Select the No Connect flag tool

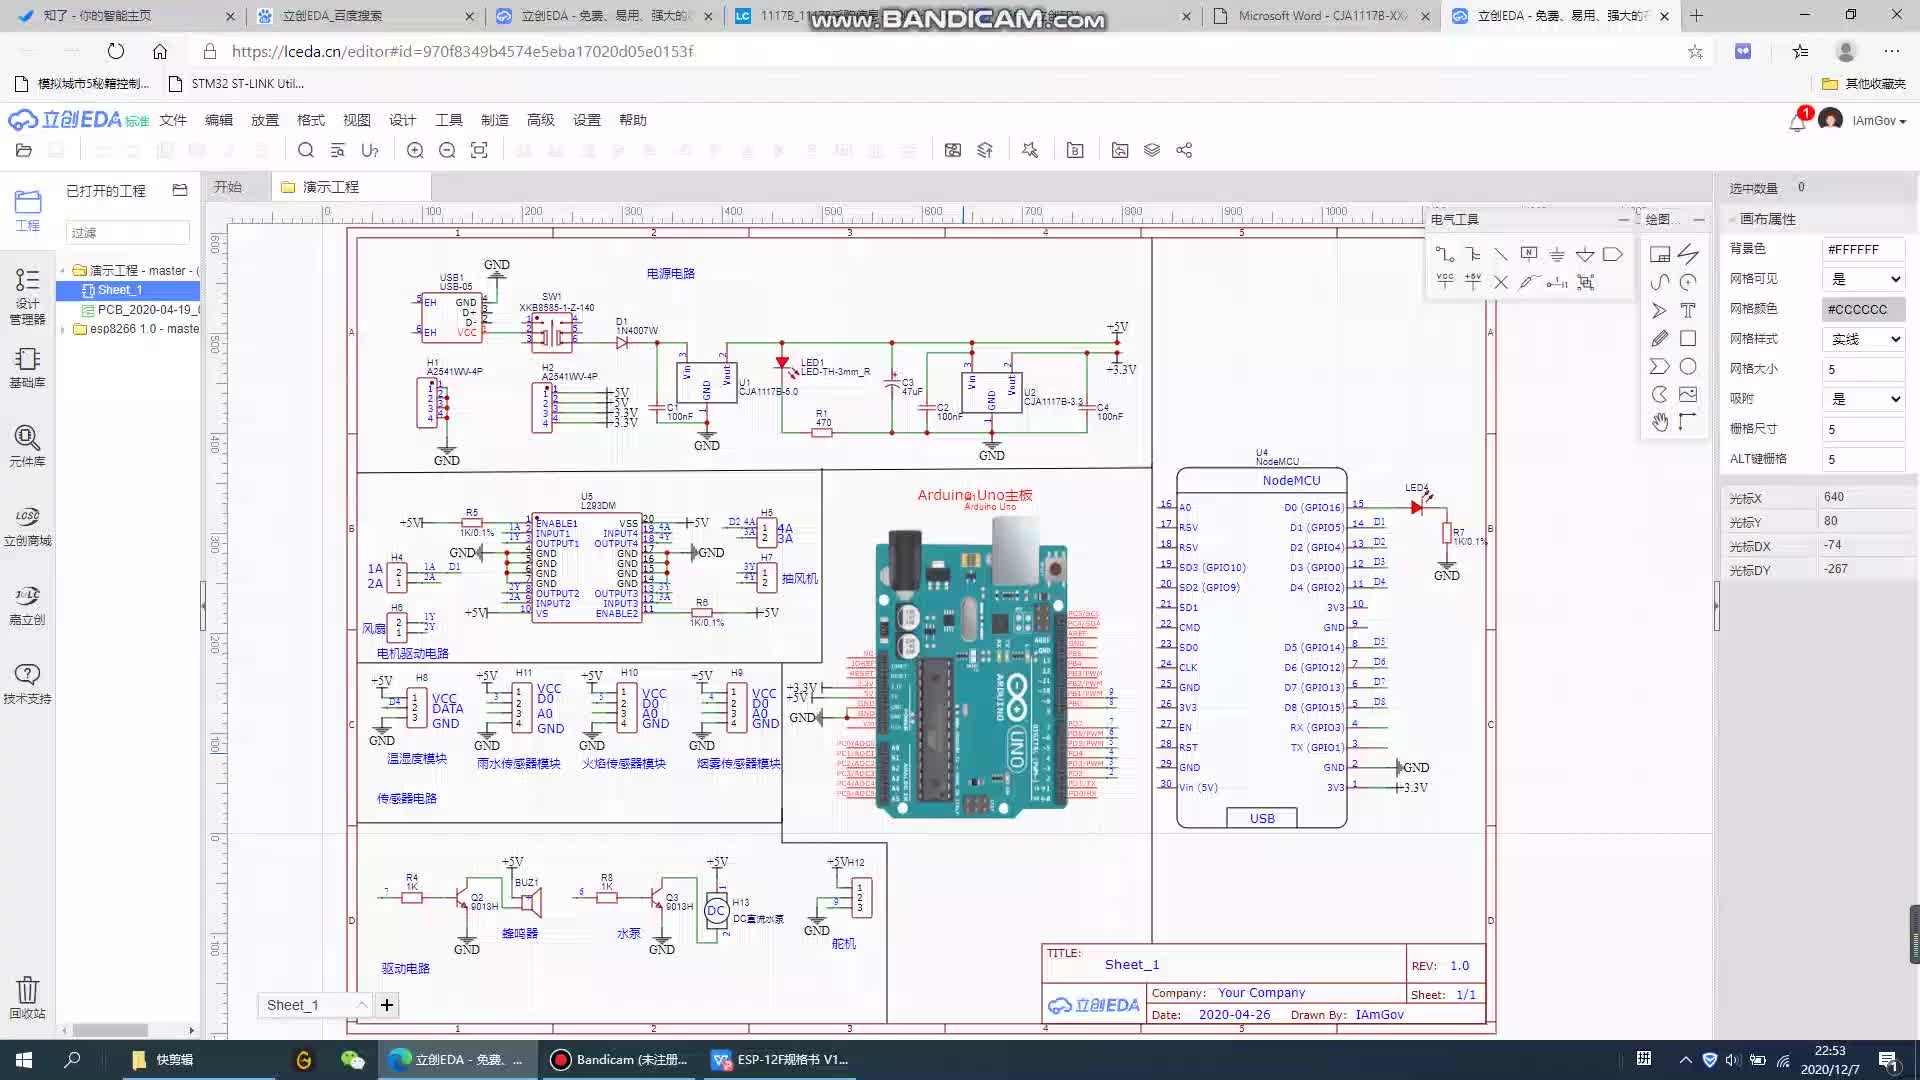(x=1501, y=282)
